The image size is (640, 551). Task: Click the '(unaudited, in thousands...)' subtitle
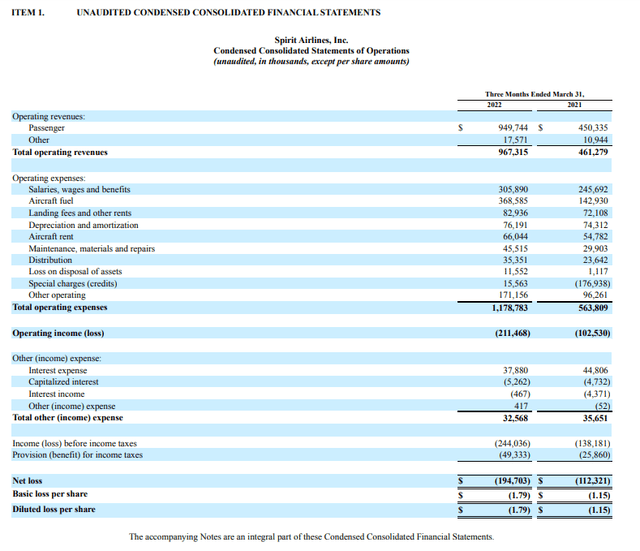pyautogui.click(x=311, y=61)
